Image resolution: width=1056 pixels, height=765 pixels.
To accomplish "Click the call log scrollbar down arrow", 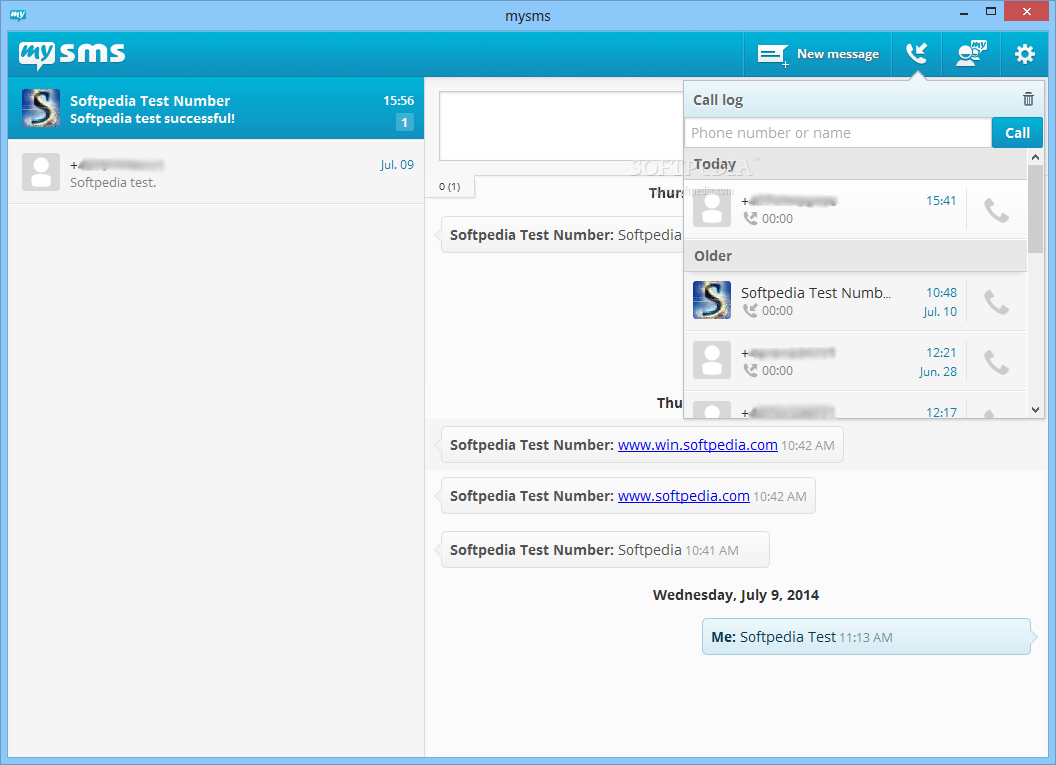I will [x=1035, y=409].
